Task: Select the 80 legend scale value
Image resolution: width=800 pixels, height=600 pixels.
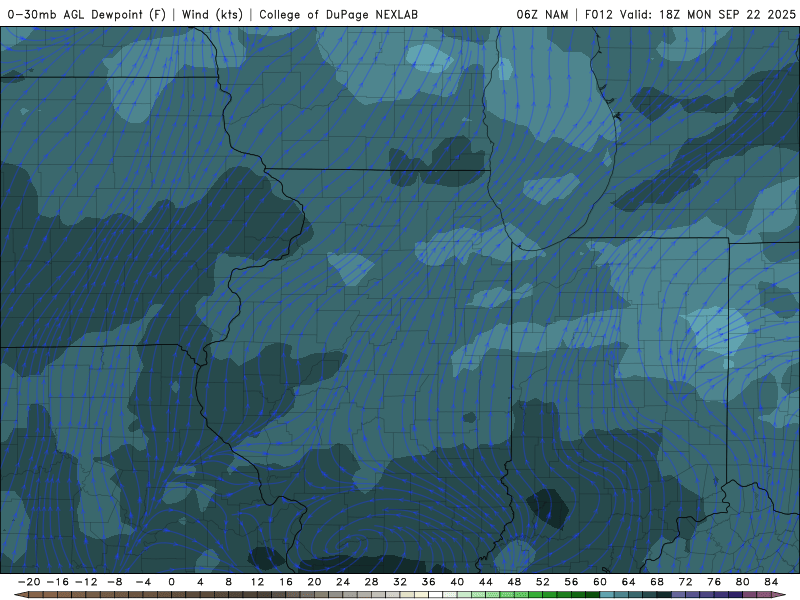Action: pyautogui.click(x=743, y=582)
